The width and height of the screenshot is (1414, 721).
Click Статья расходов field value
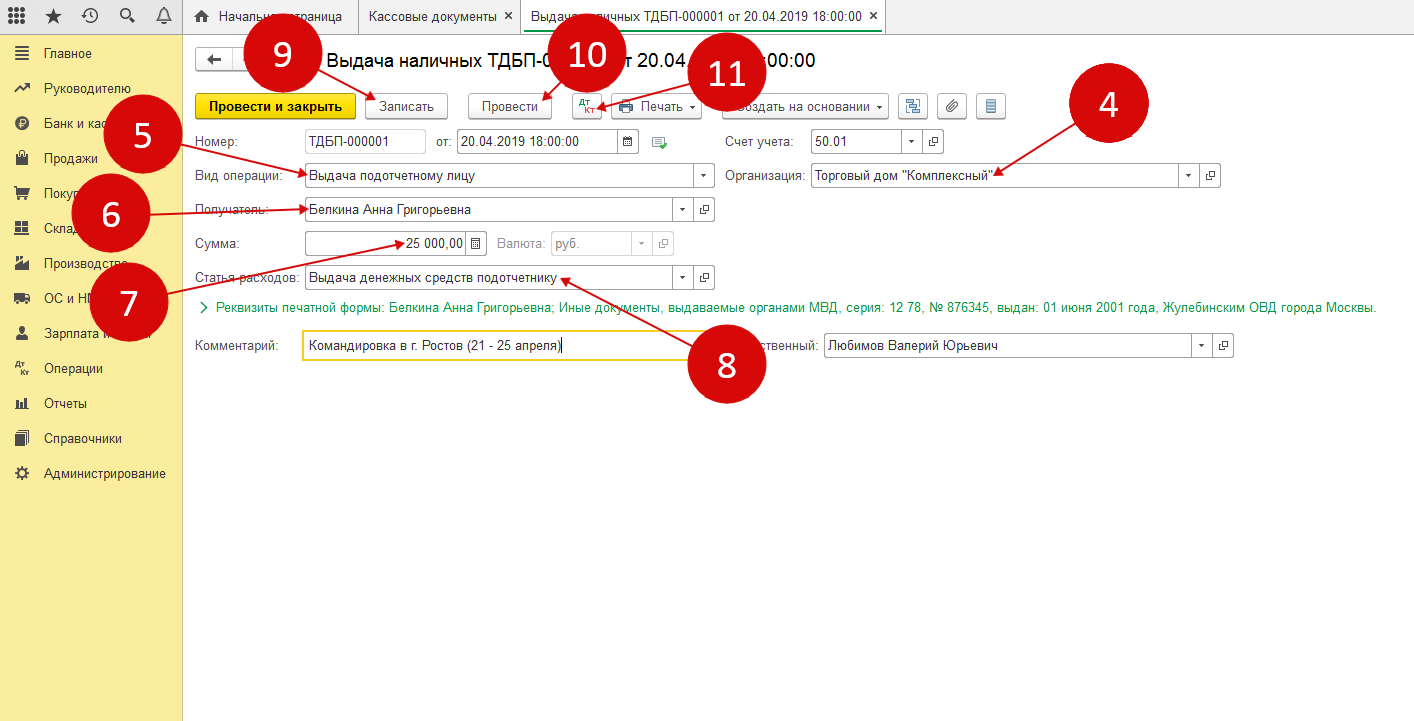[x=489, y=278]
